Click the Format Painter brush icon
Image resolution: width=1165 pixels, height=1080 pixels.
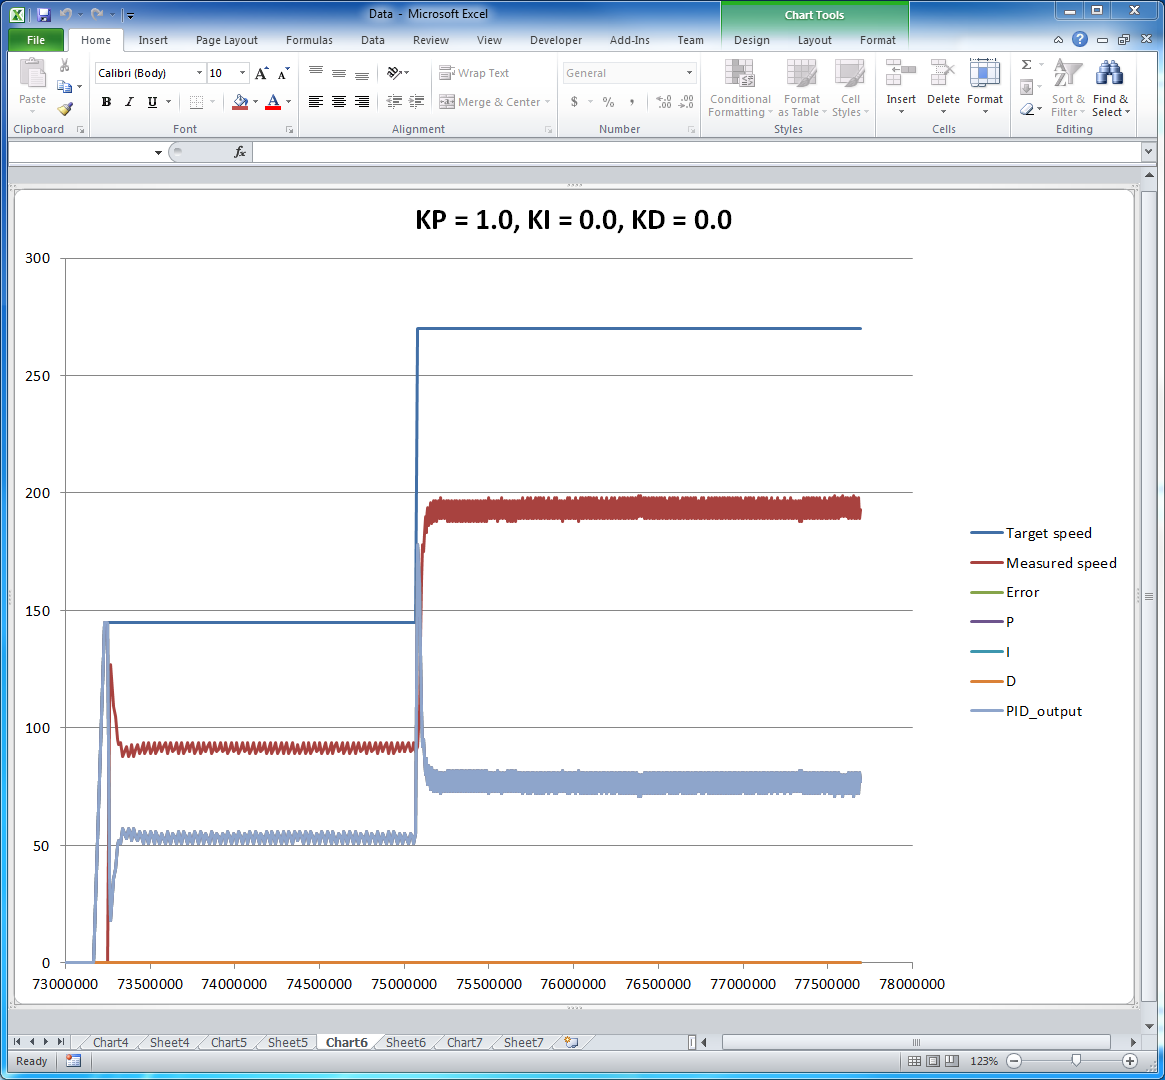pyautogui.click(x=65, y=109)
